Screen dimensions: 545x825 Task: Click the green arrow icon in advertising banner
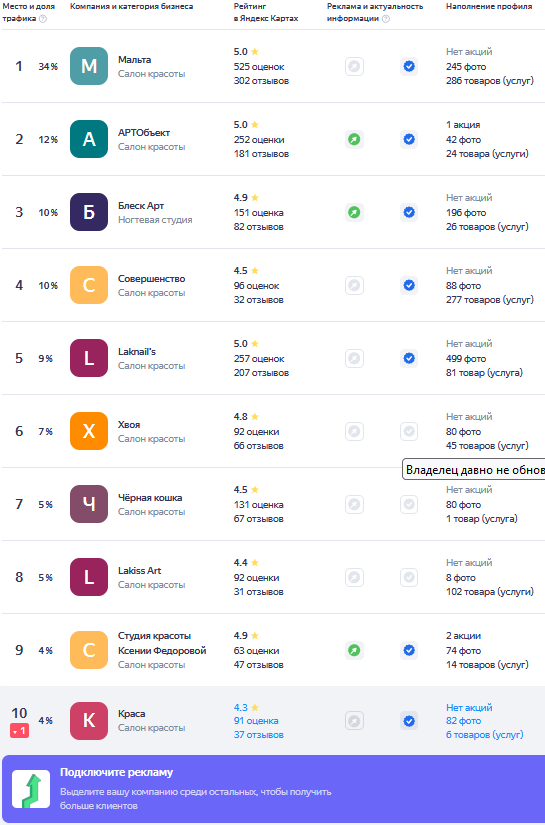coord(31,789)
